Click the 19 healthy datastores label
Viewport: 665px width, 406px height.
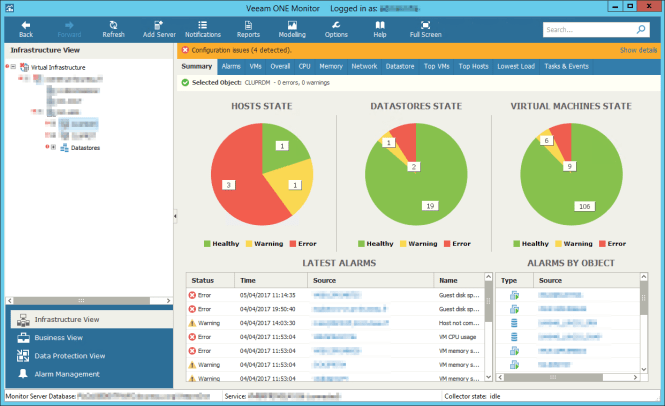(x=430, y=206)
